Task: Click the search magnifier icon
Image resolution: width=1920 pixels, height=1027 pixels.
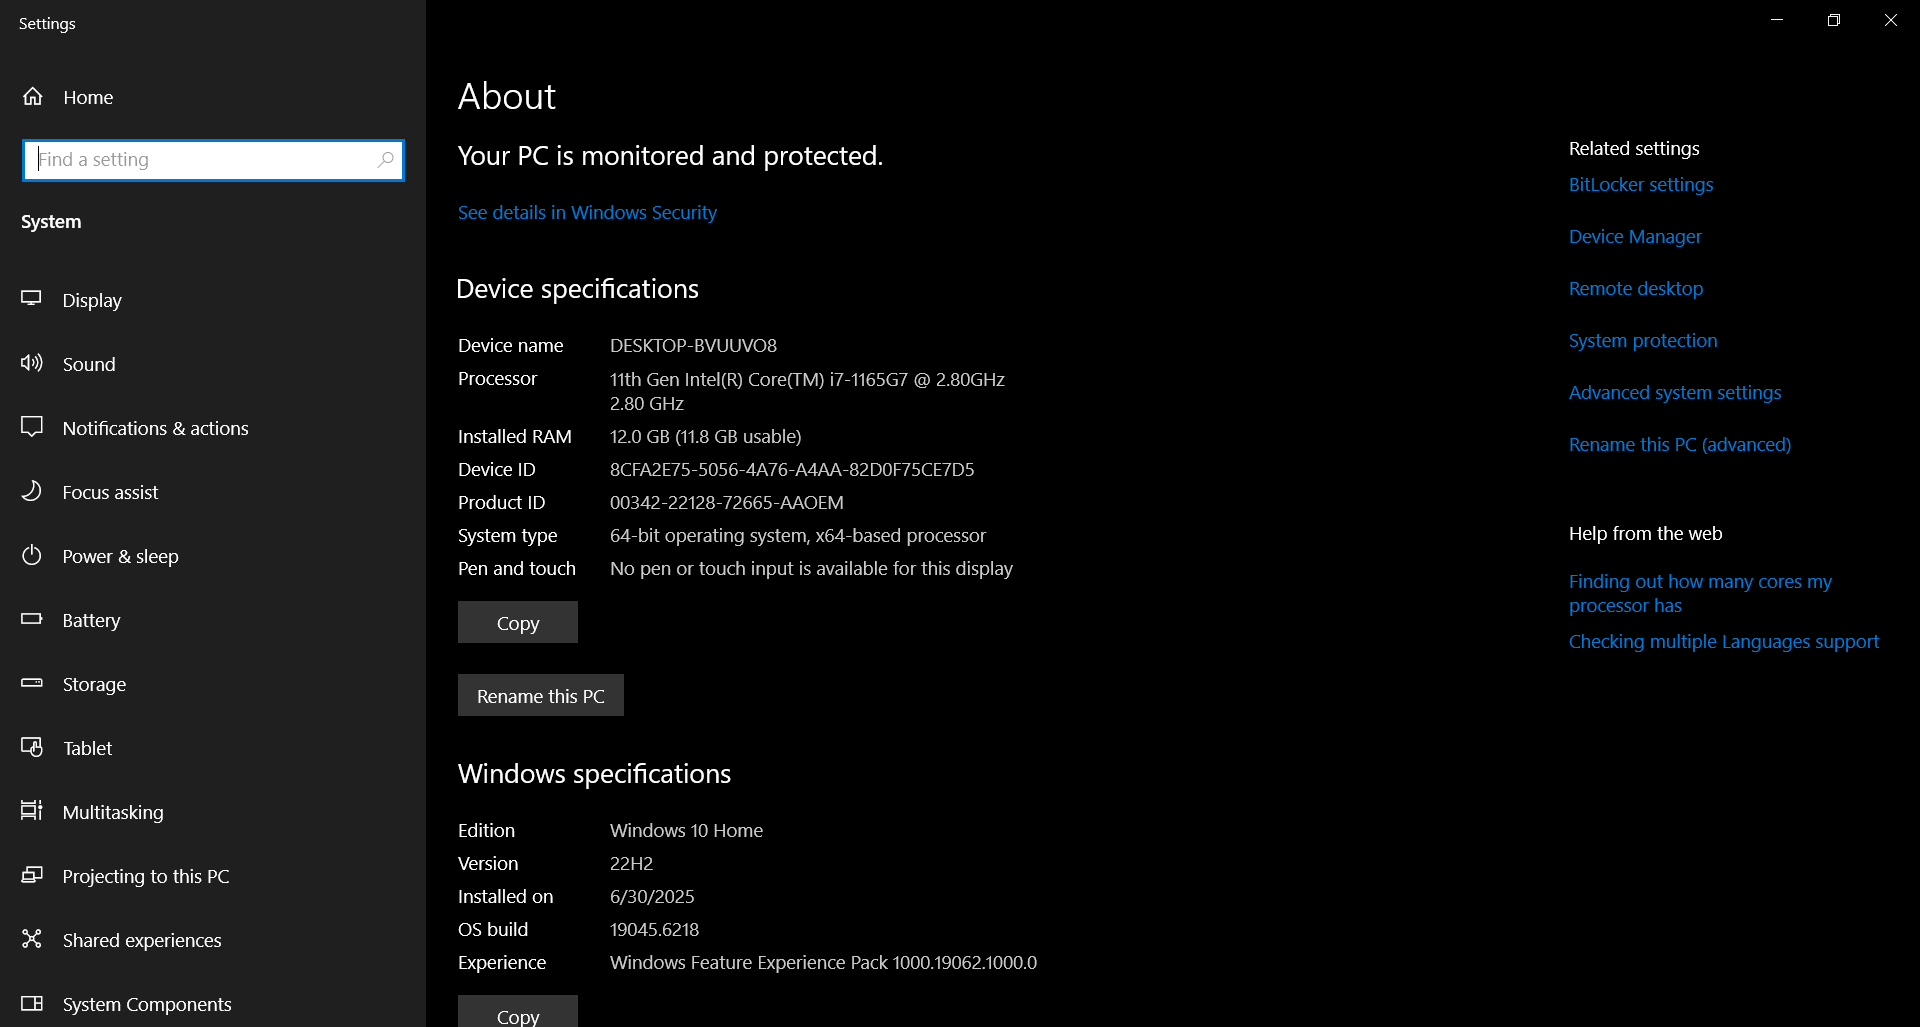Action: click(x=386, y=160)
